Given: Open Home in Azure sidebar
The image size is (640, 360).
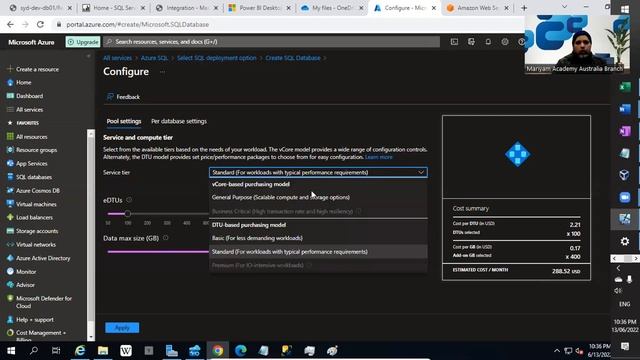Looking at the screenshot, I should (23, 82).
